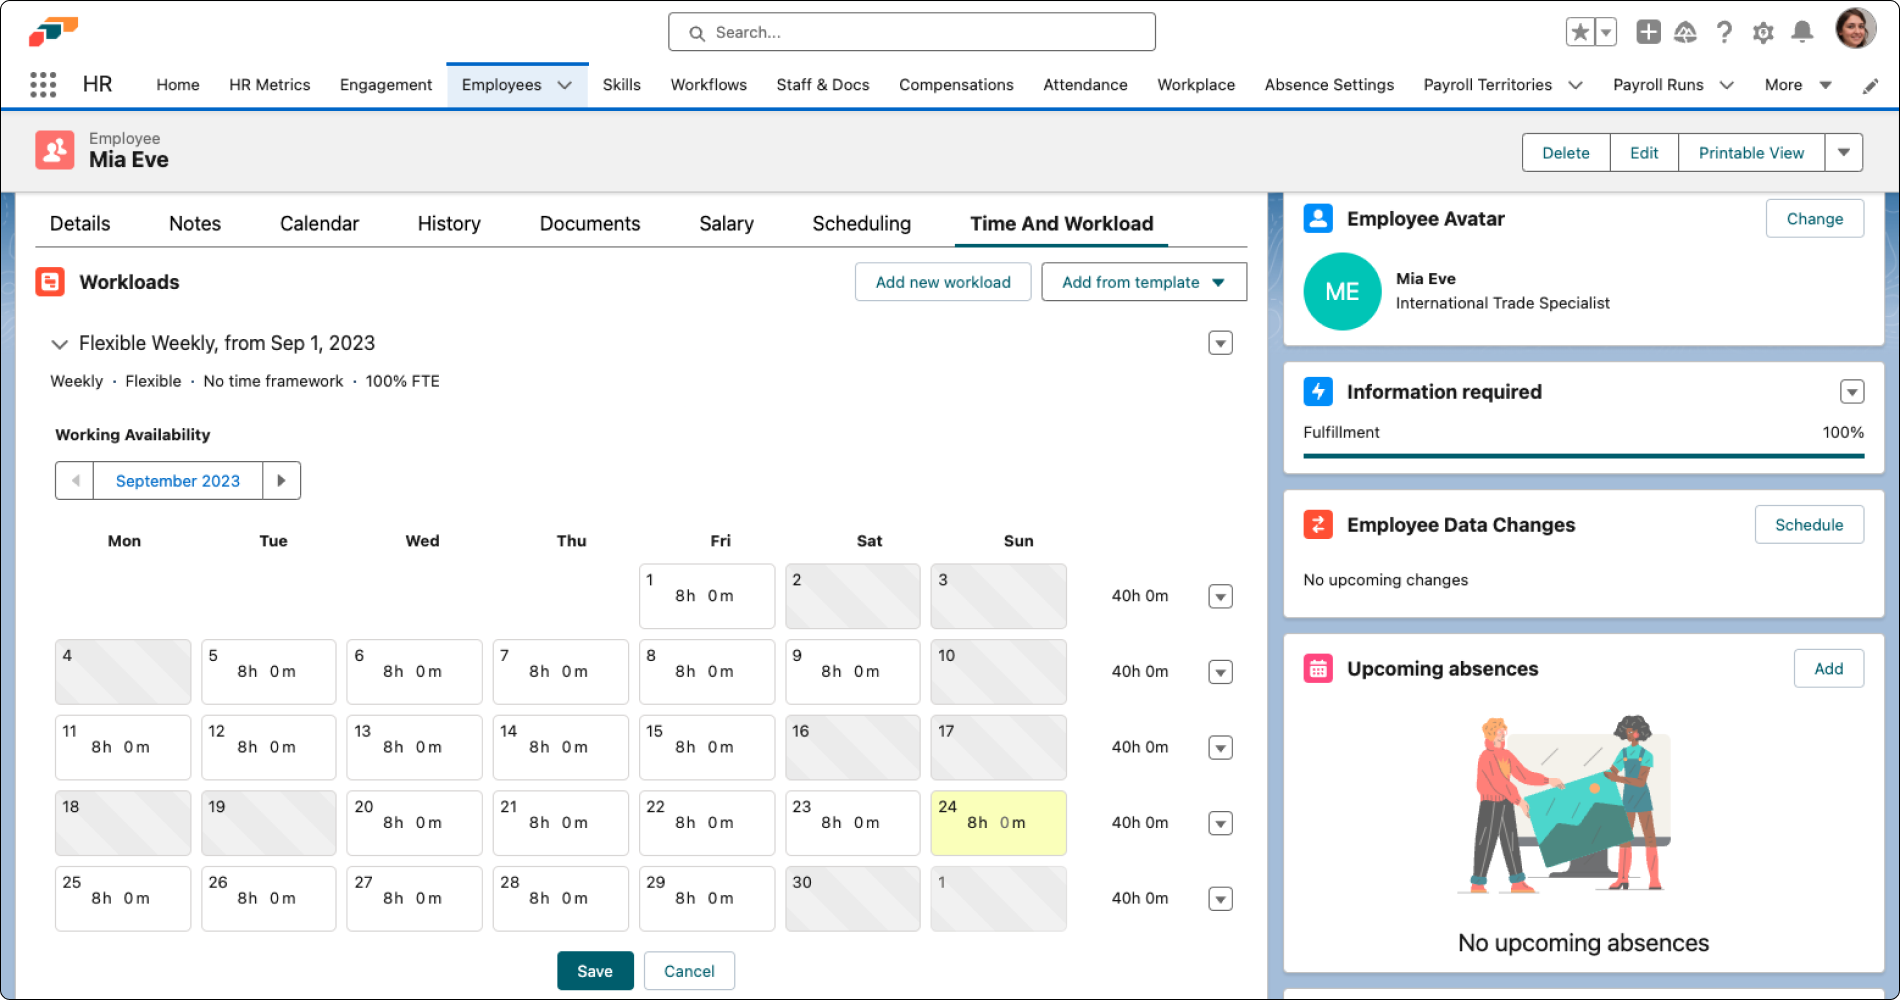Click the Printable View button
Image resolution: width=1900 pixels, height=1000 pixels.
pyautogui.click(x=1751, y=152)
